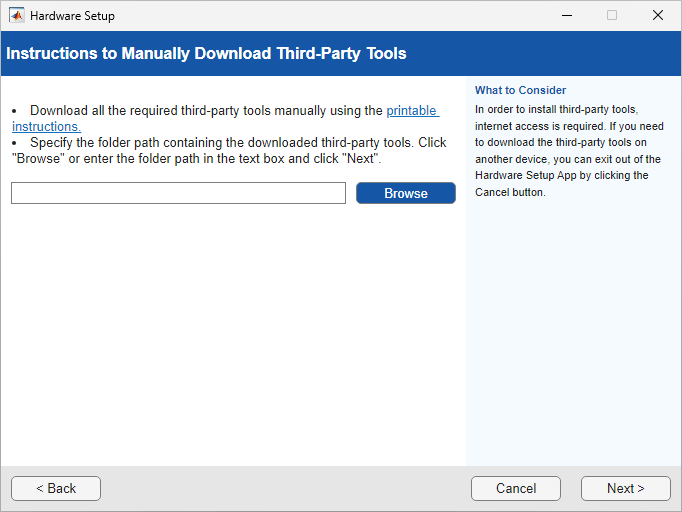The width and height of the screenshot is (682, 512).
Task: Click the grayed-out maximize window button
Action: tap(612, 16)
